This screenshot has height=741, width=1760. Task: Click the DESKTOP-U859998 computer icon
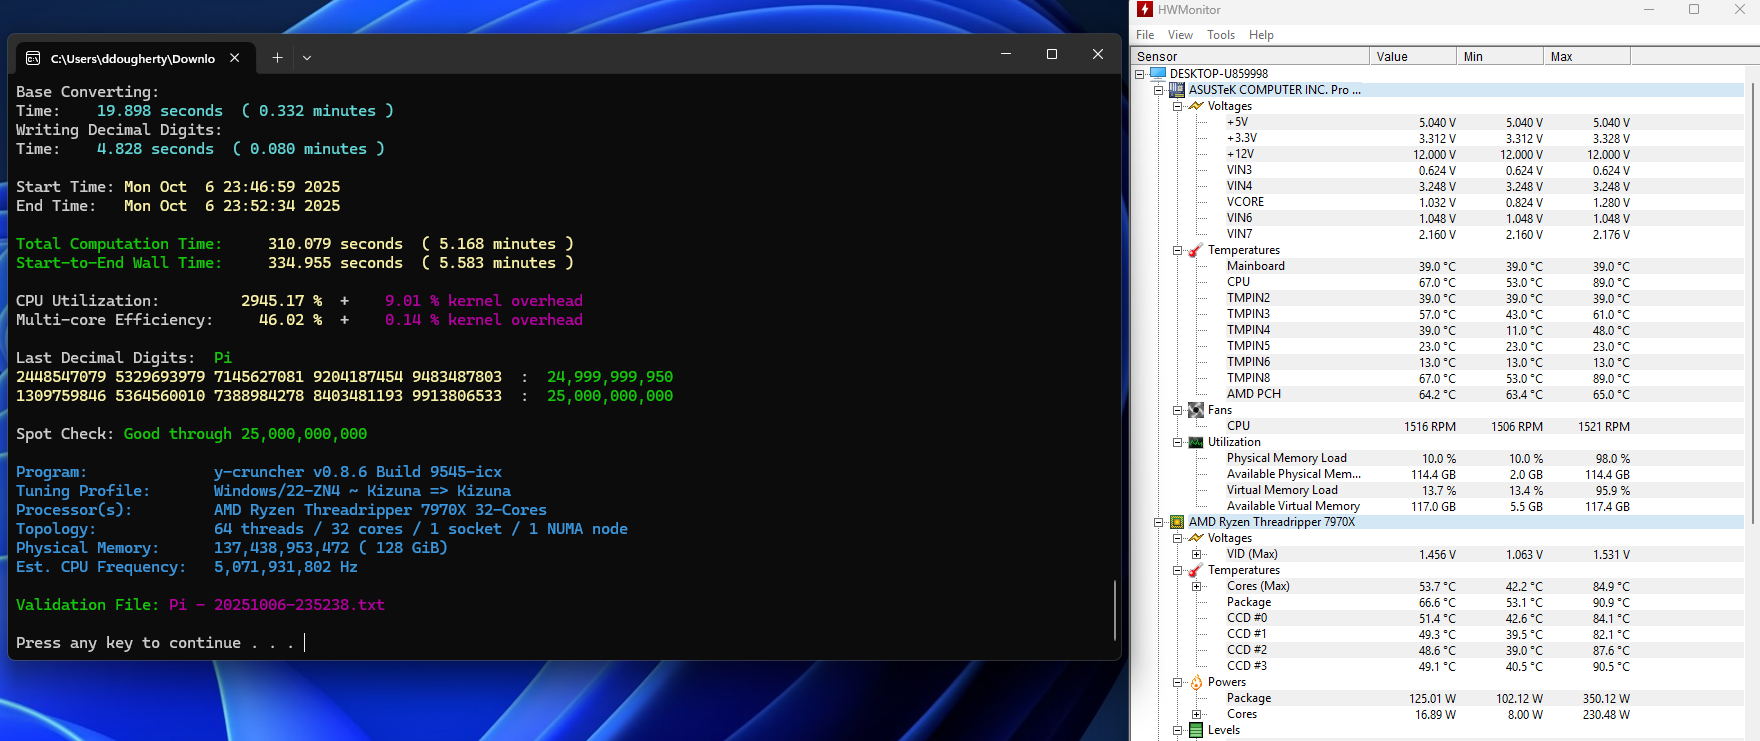coord(1158,74)
